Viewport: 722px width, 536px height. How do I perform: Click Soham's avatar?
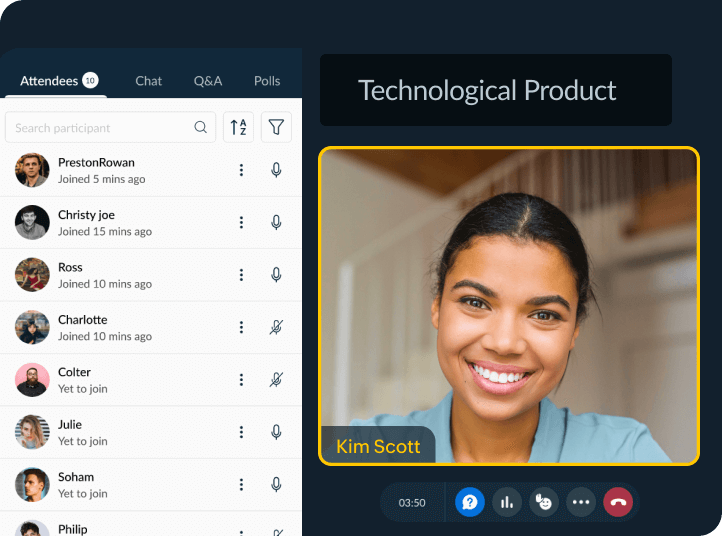coord(32,484)
